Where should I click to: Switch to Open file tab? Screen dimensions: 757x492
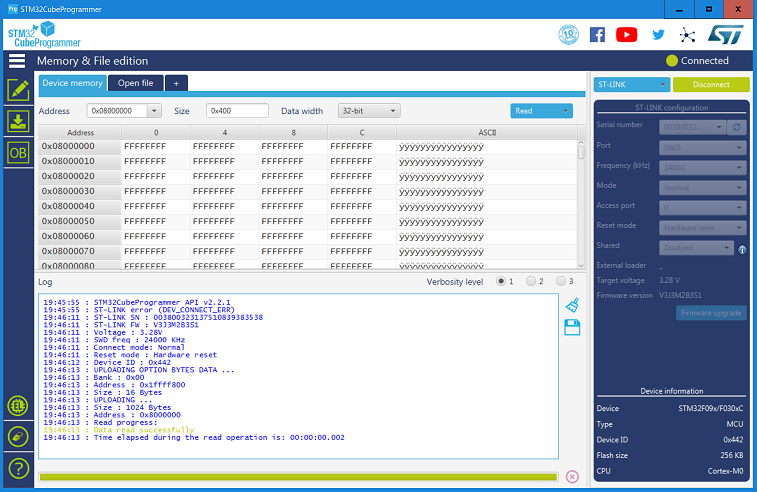(x=136, y=83)
